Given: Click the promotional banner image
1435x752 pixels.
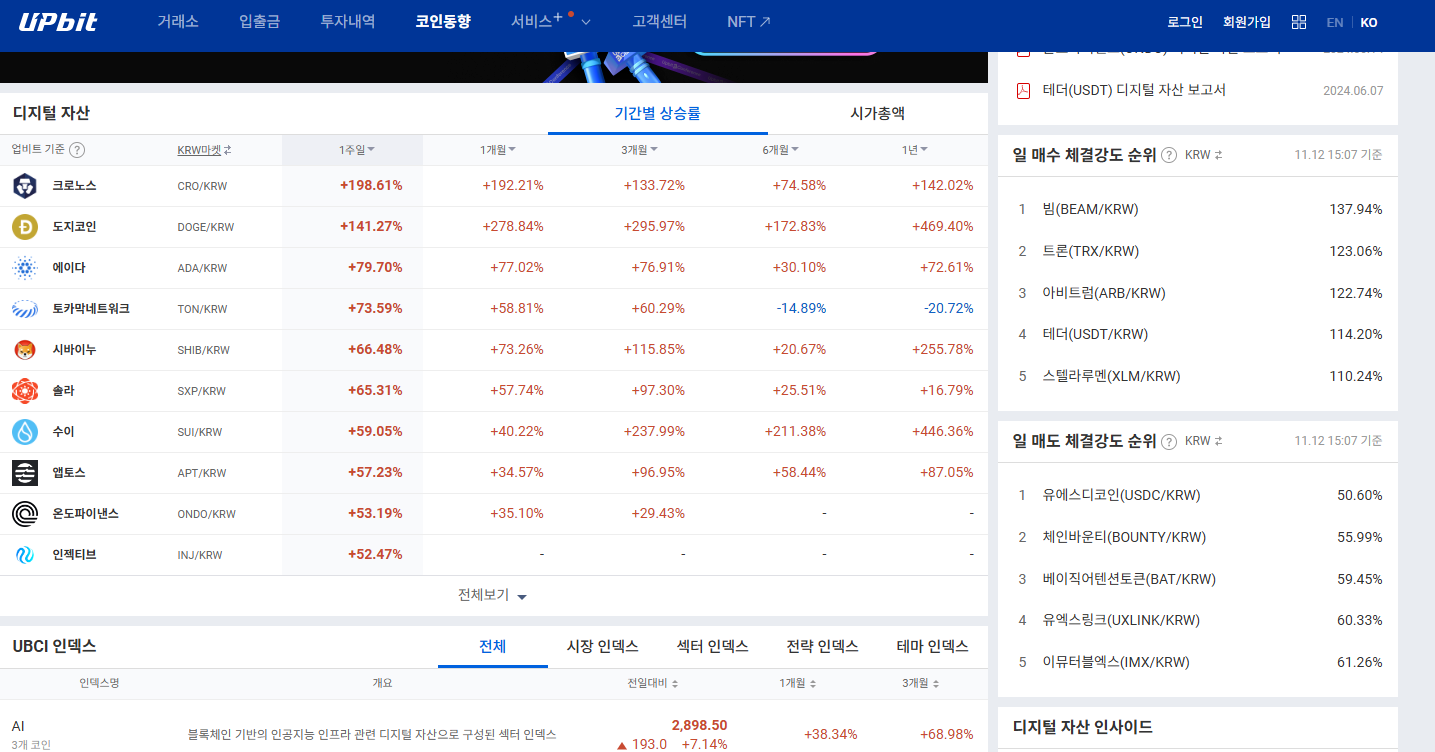Looking at the screenshot, I should point(494,67).
